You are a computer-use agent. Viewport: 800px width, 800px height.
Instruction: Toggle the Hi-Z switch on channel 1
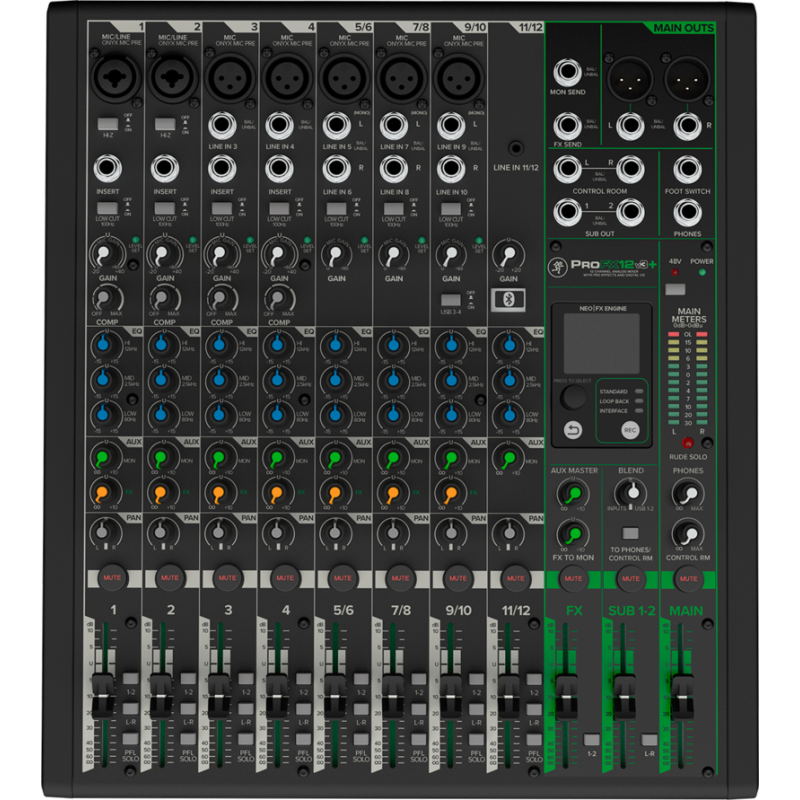(x=107, y=124)
